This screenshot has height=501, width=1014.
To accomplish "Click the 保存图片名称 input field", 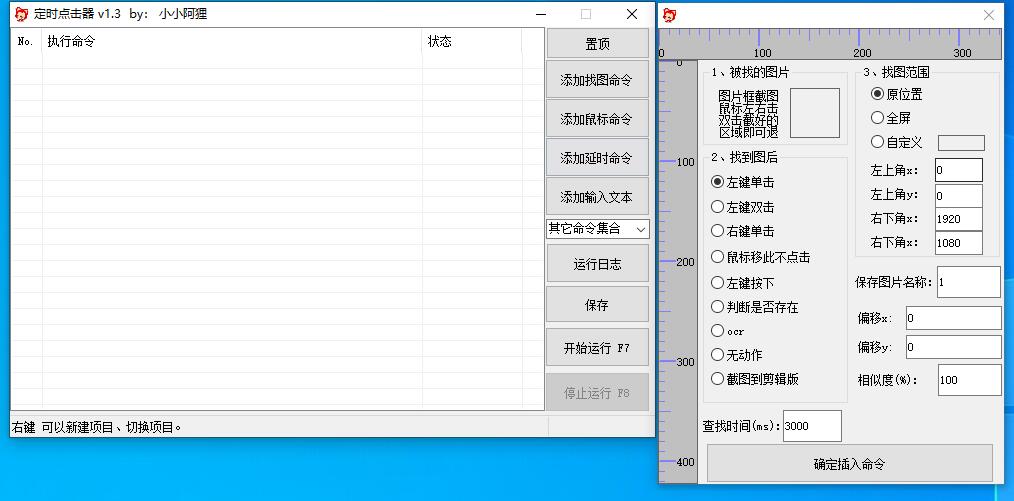I will pyautogui.click(x=967, y=282).
